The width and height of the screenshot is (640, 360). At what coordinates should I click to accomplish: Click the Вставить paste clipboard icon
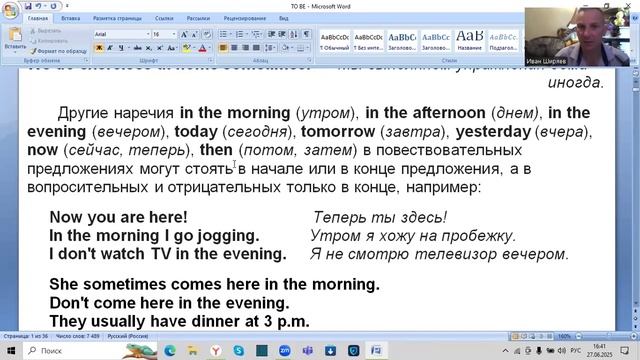tap(15, 35)
